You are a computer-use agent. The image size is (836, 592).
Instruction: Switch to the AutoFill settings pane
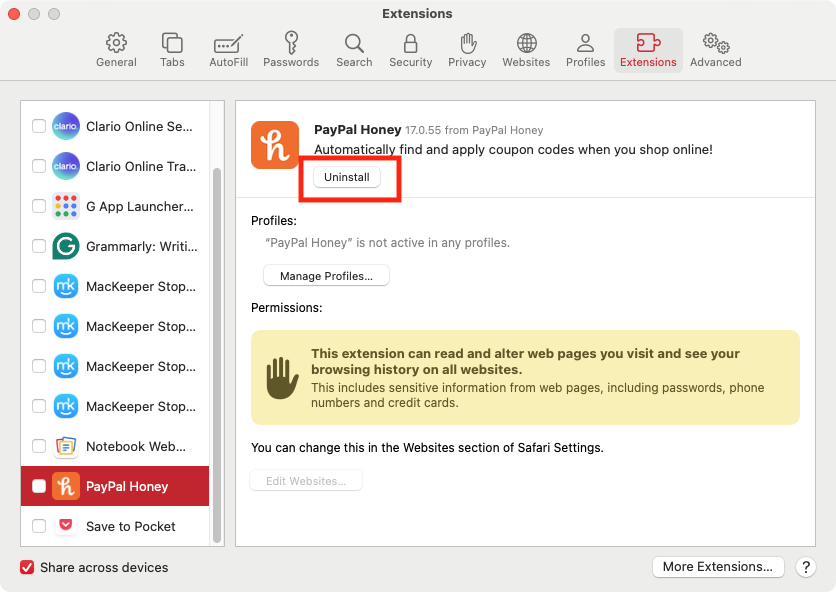[227, 48]
